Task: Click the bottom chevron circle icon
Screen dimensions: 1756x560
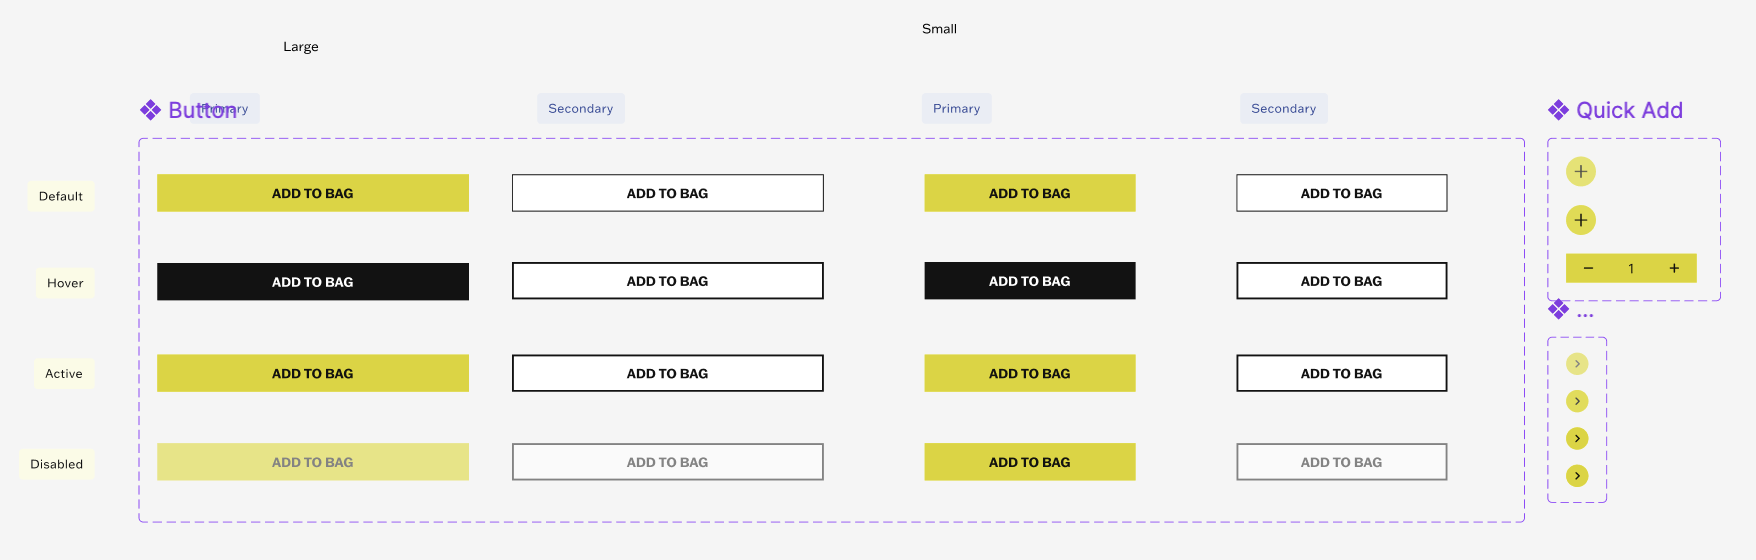Action: [1577, 475]
